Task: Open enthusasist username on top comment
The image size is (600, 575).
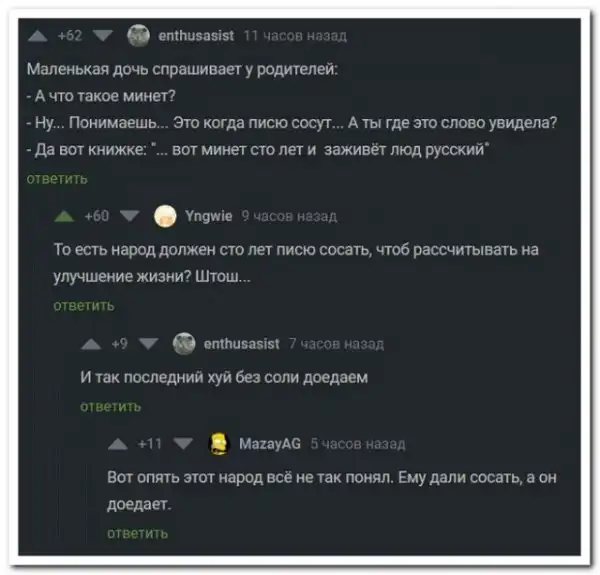Action: coord(196,36)
